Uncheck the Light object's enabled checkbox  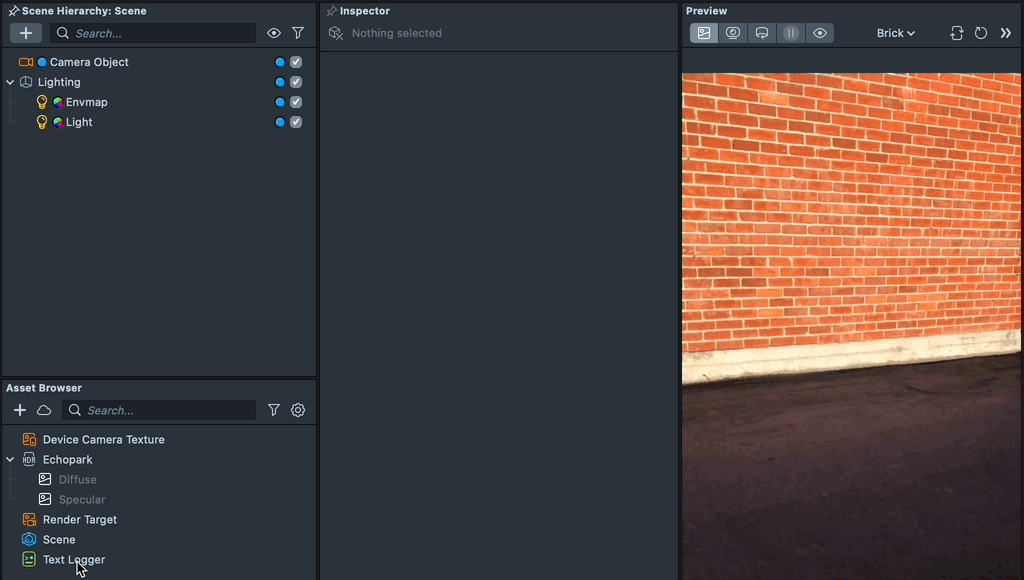point(295,122)
